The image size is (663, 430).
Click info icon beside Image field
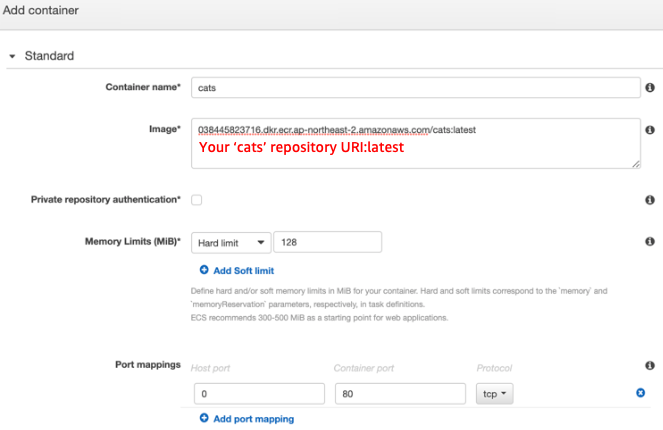(x=650, y=130)
